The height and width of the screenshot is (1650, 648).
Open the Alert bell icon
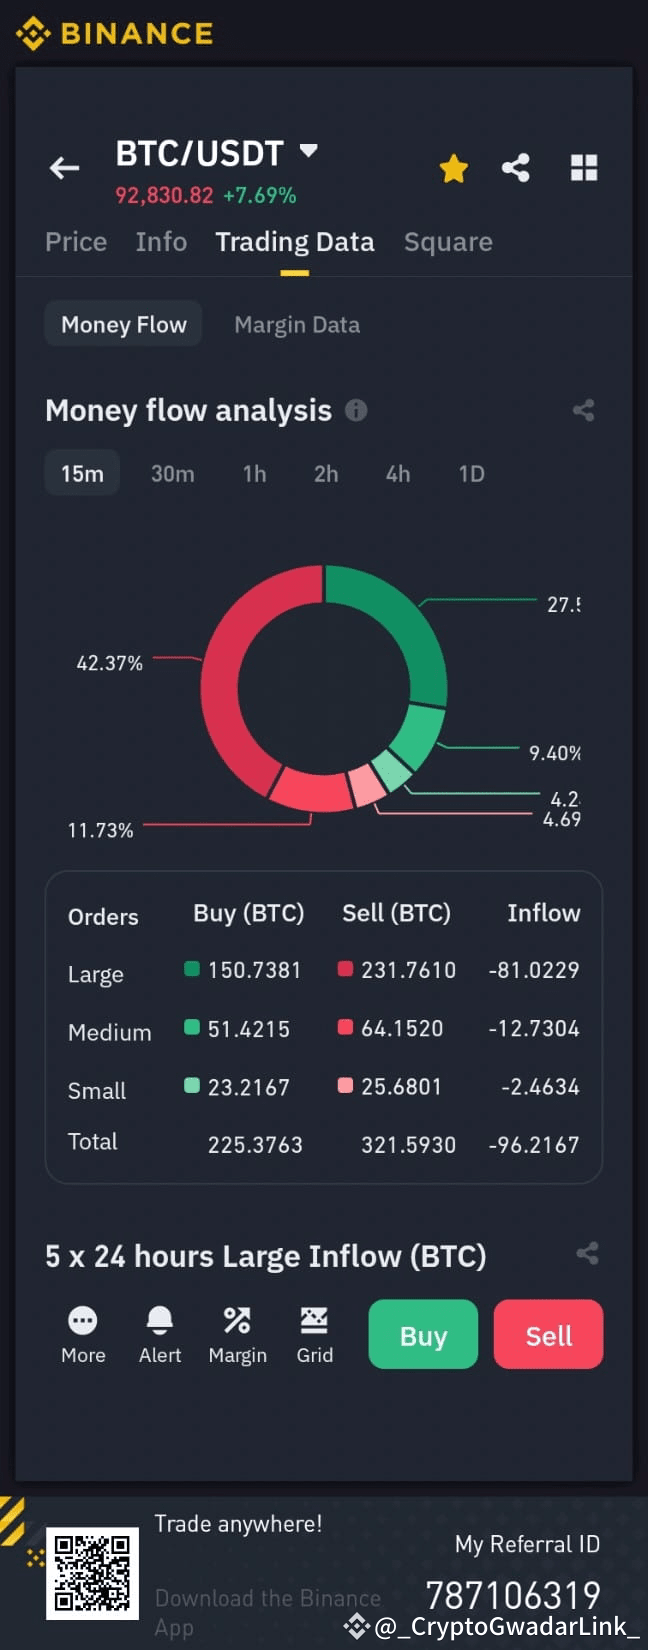159,1320
